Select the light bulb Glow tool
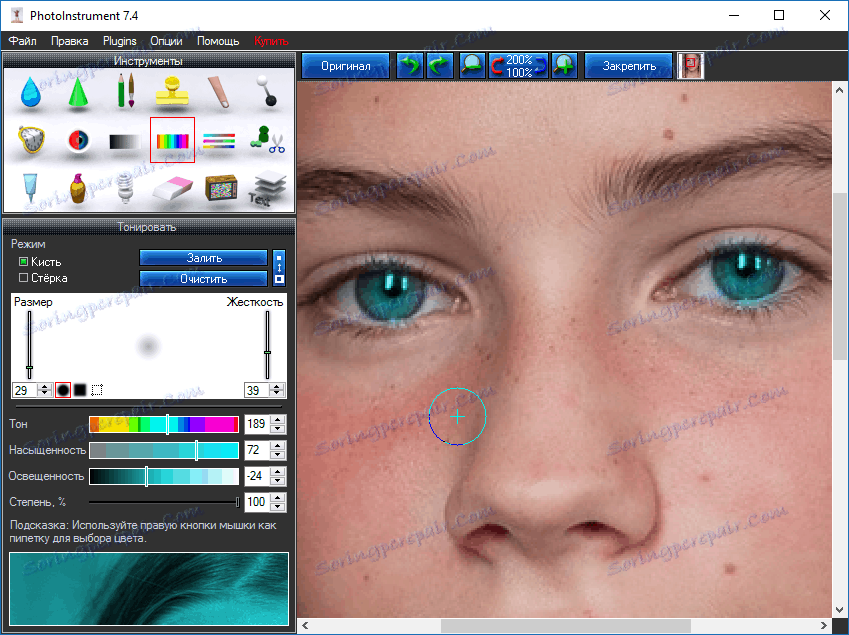Viewport: 849px width, 635px height. (125, 188)
